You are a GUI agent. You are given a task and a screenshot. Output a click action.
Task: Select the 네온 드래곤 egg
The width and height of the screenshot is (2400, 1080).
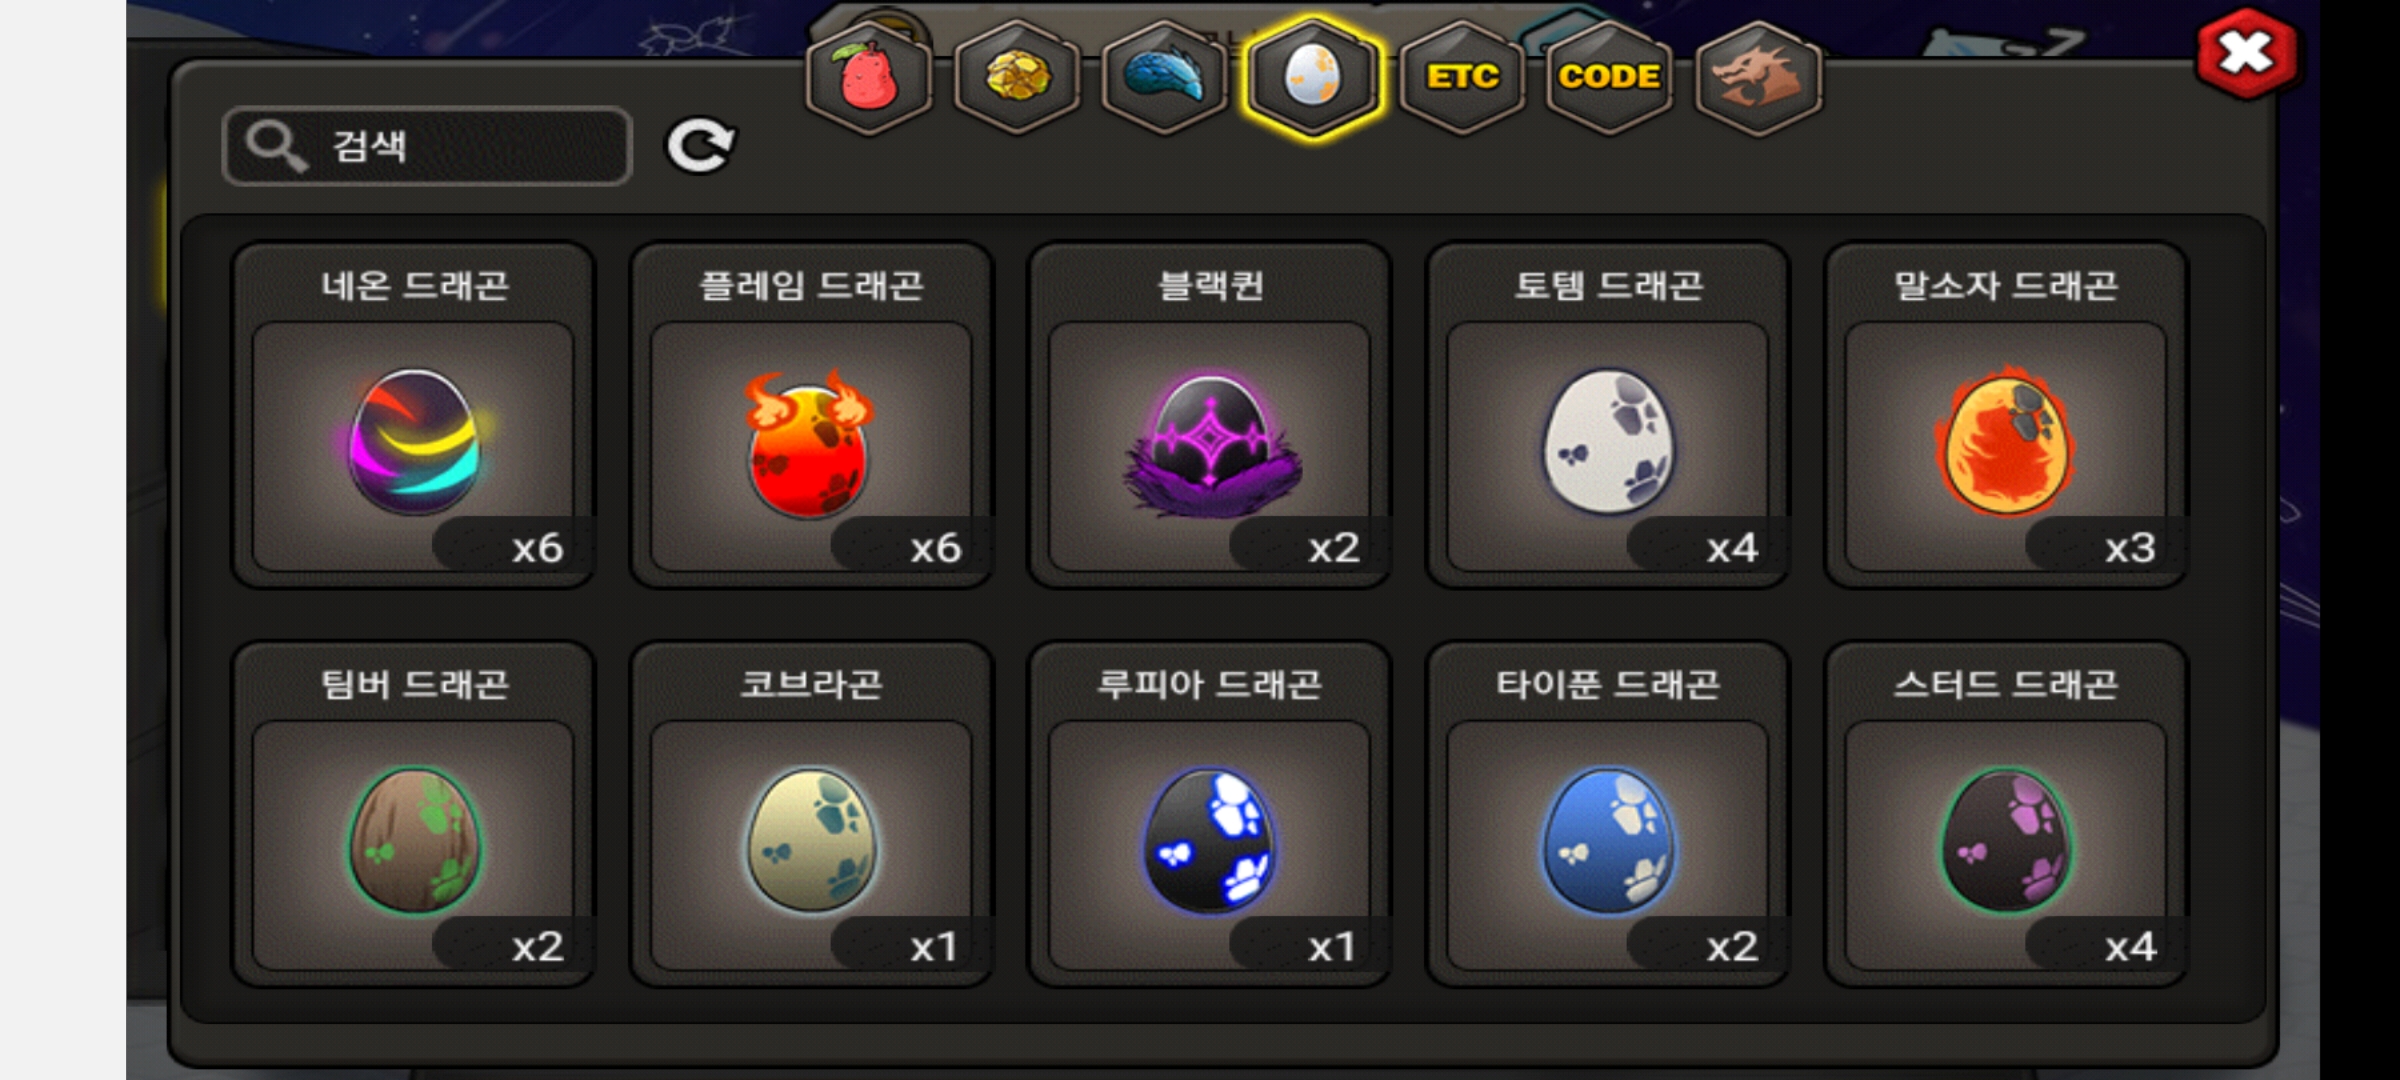[x=413, y=416]
